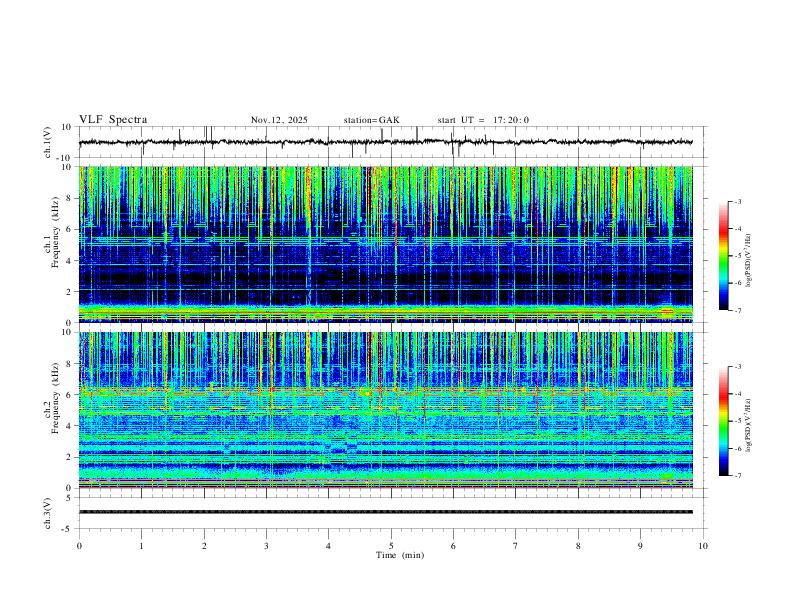The width and height of the screenshot is (792, 612).
Task: Click the time axis tick label "8"
Action: 578,546
